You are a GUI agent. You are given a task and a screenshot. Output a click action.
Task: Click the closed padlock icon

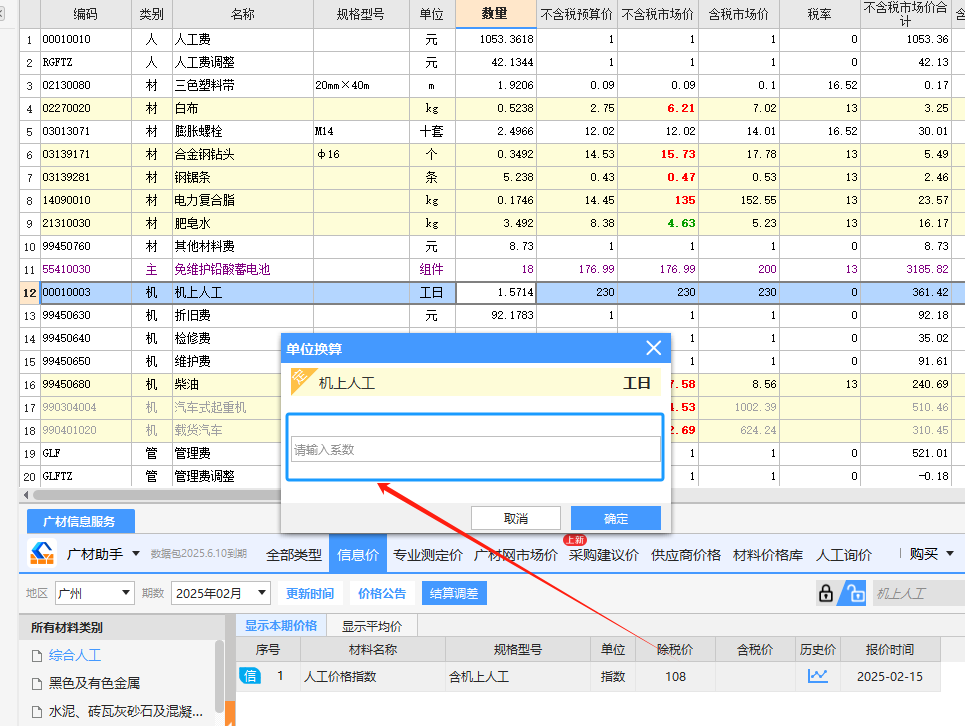826,593
